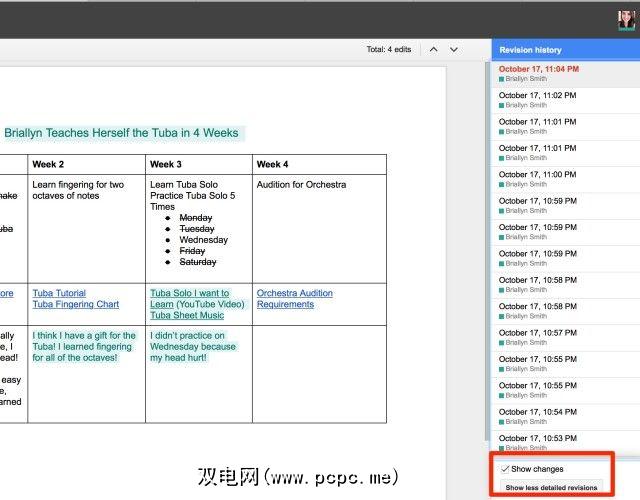Viewport: 640px width, 500px height.
Task: Open the Tuba Fingering Chart link
Action: 76,304
